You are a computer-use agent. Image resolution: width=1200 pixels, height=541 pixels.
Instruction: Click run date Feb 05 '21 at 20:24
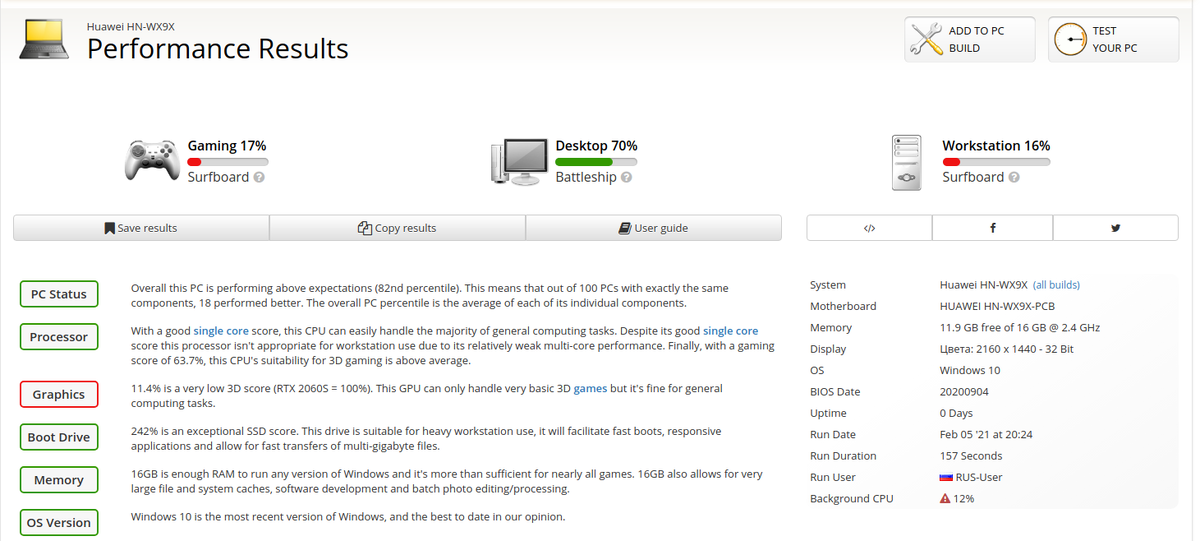tap(986, 435)
